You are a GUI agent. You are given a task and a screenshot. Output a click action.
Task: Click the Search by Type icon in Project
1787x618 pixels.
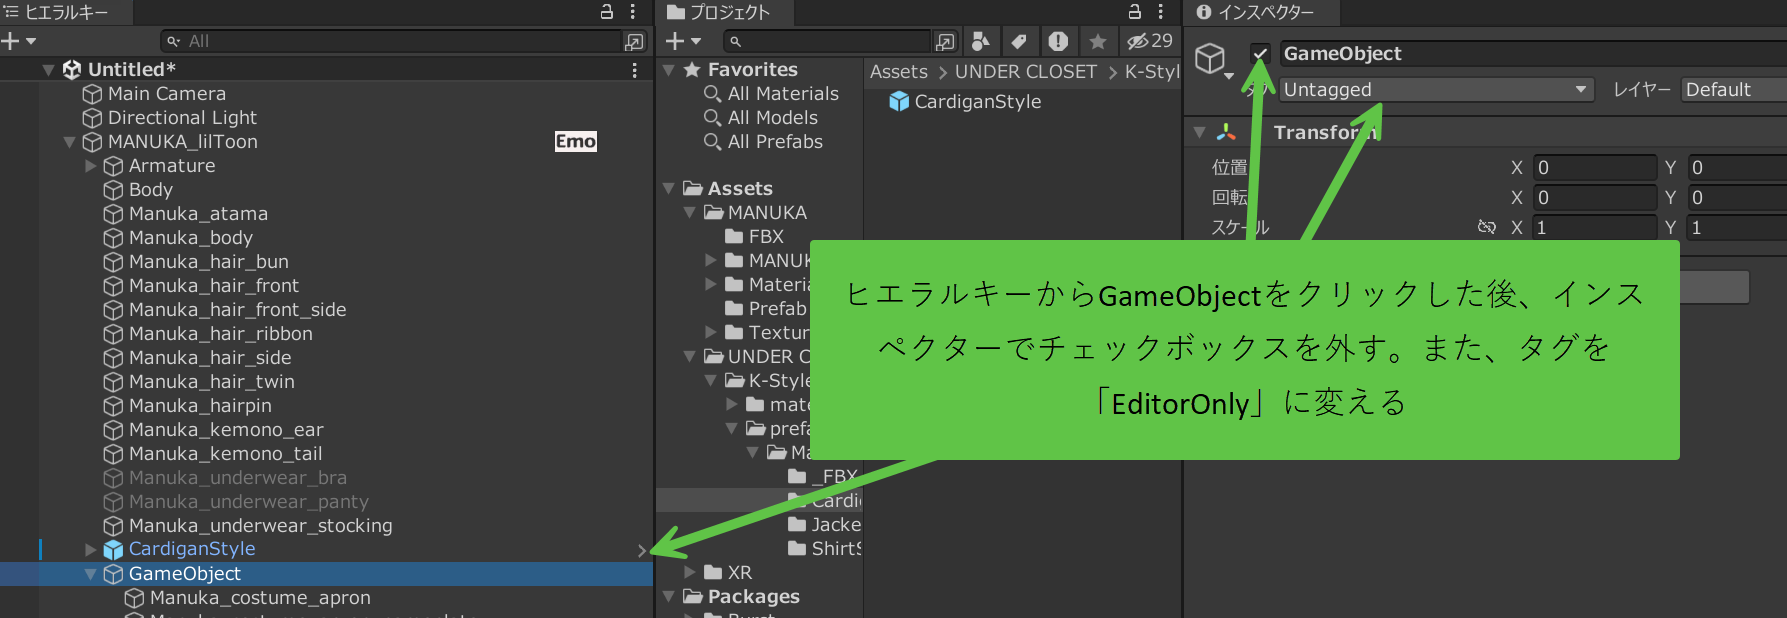[981, 41]
